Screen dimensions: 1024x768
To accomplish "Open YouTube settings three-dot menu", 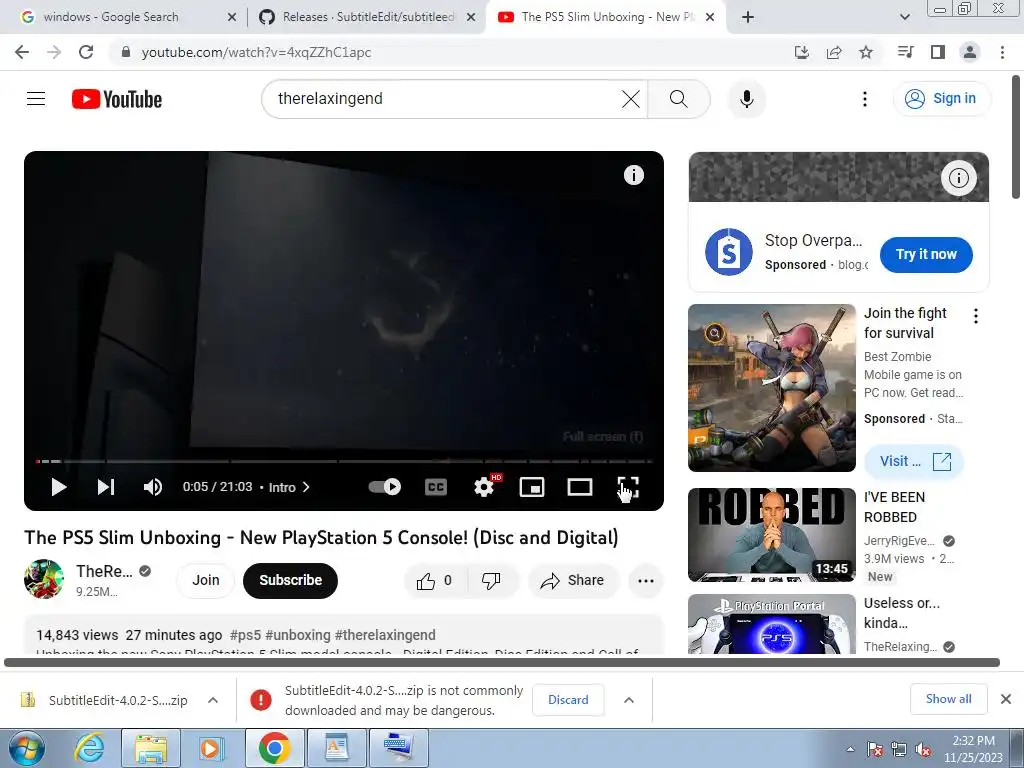I will [x=865, y=99].
